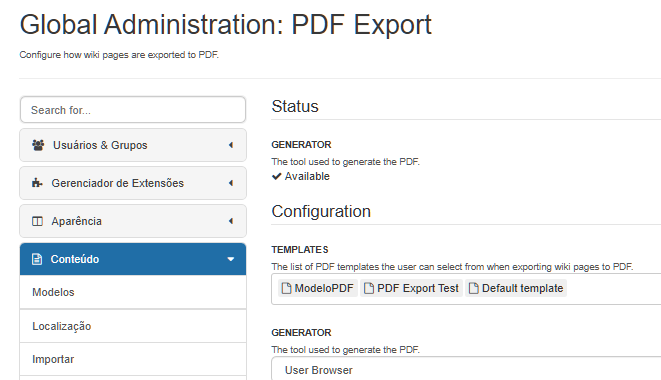This screenshot has width=661, height=380.
Task: Expand the Gerenciador de Extensões arrow
Action: pos(231,183)
